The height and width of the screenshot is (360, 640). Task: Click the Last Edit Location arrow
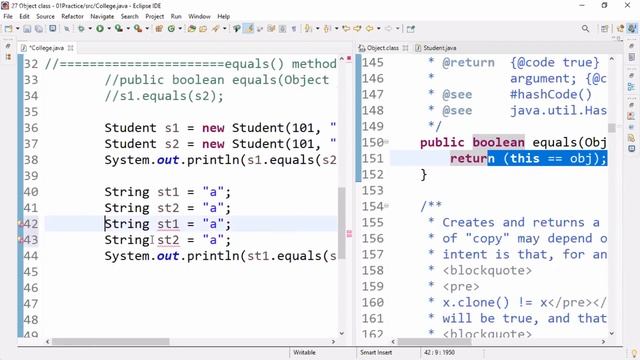click(346, 29)
